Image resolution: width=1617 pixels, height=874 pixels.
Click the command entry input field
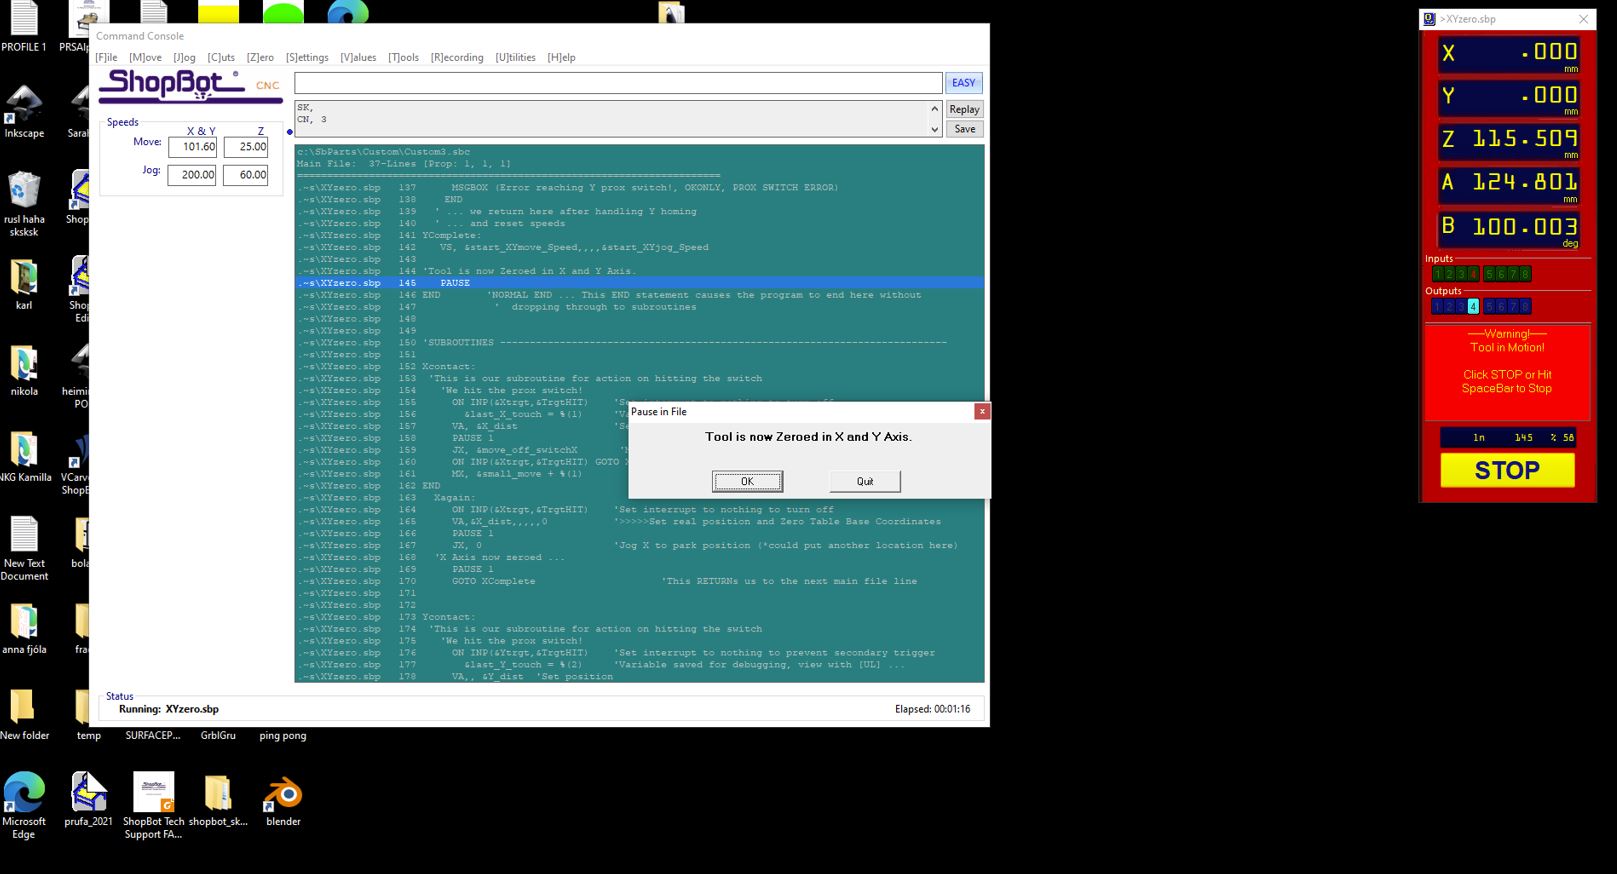[618, 83]
